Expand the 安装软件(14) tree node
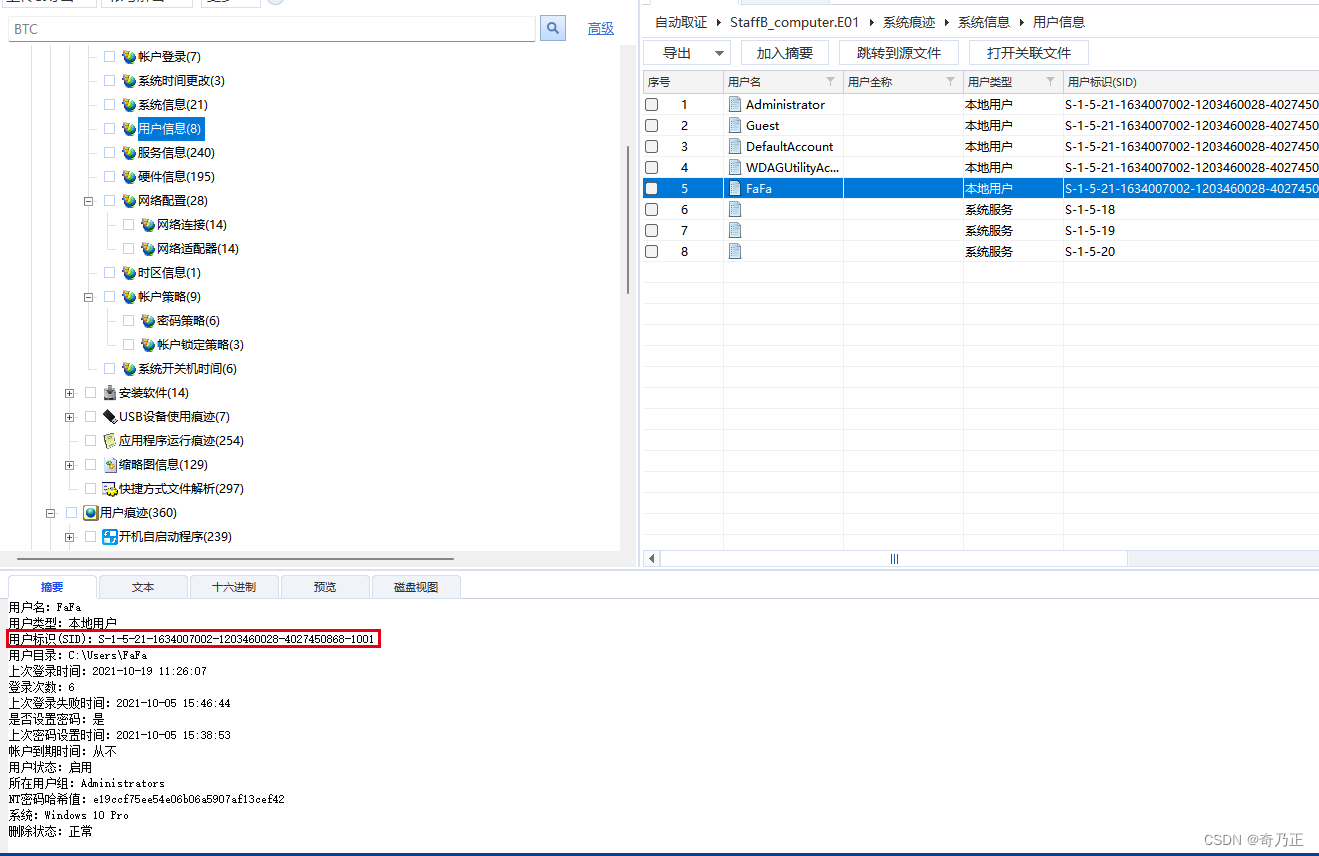Viewport: 1319px width, 856px height. (69, 393)
